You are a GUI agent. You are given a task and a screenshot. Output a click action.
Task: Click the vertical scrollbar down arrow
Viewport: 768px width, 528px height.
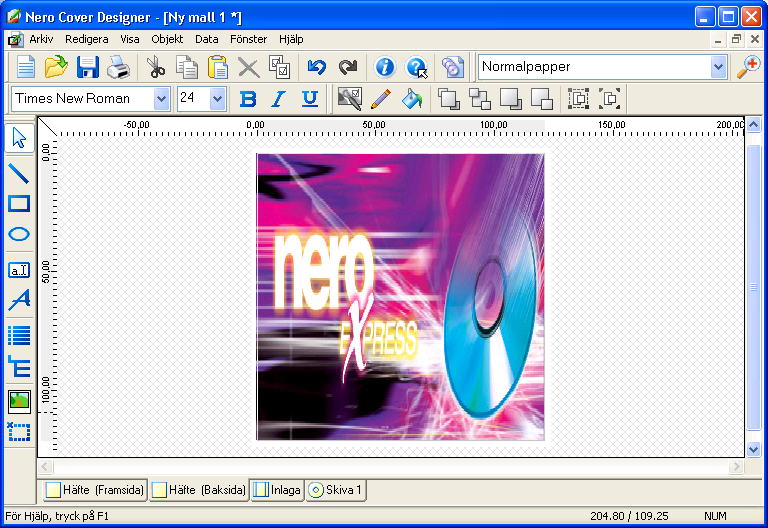pyautogui.click(x=753, y=449)
